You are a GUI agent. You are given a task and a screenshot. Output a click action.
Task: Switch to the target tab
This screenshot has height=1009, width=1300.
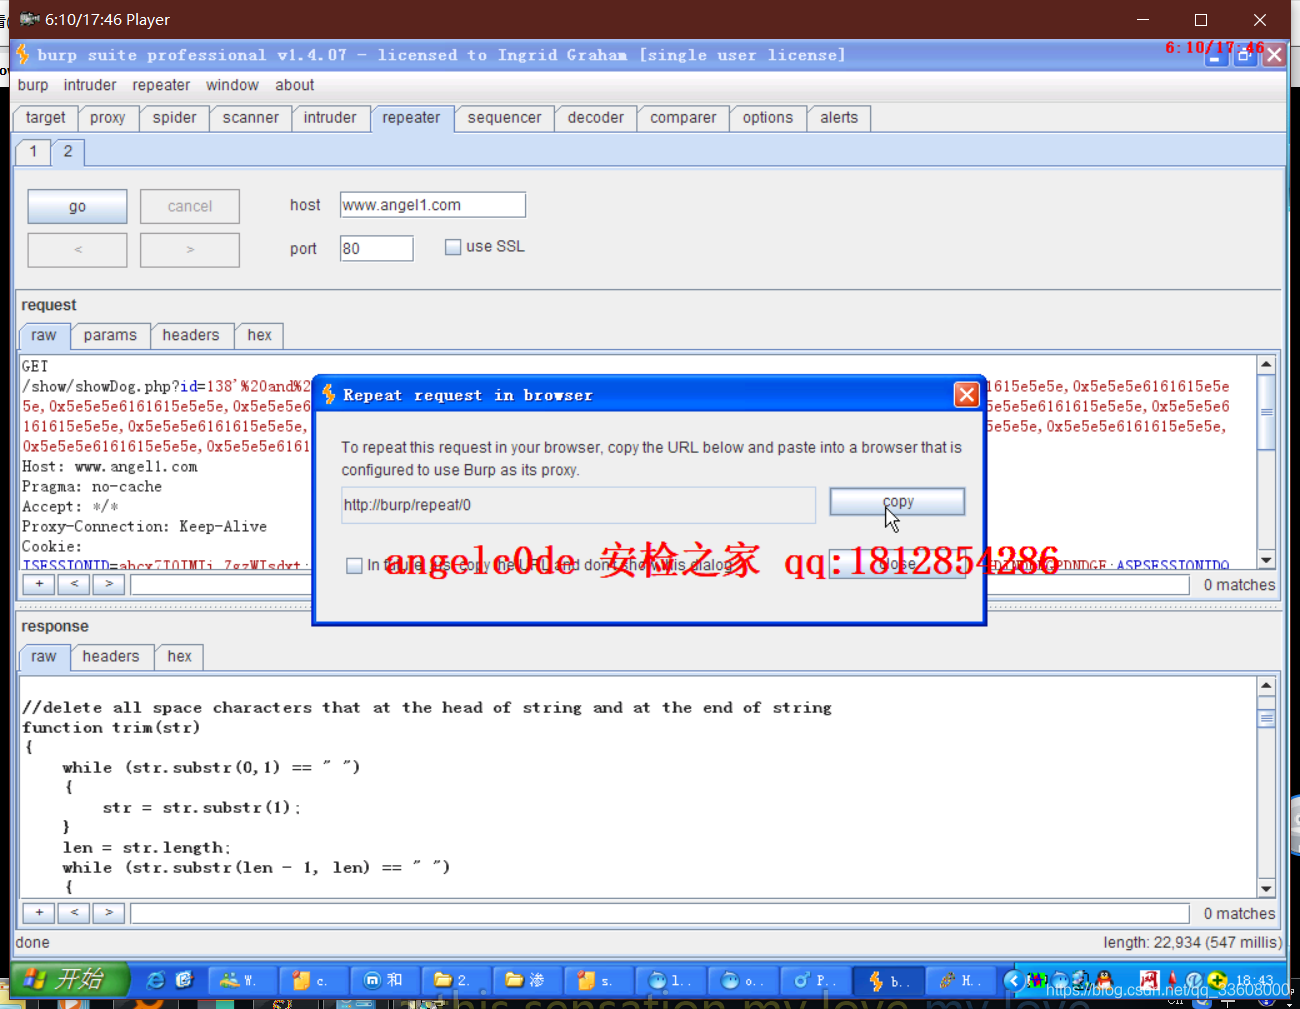click(45, 118)
